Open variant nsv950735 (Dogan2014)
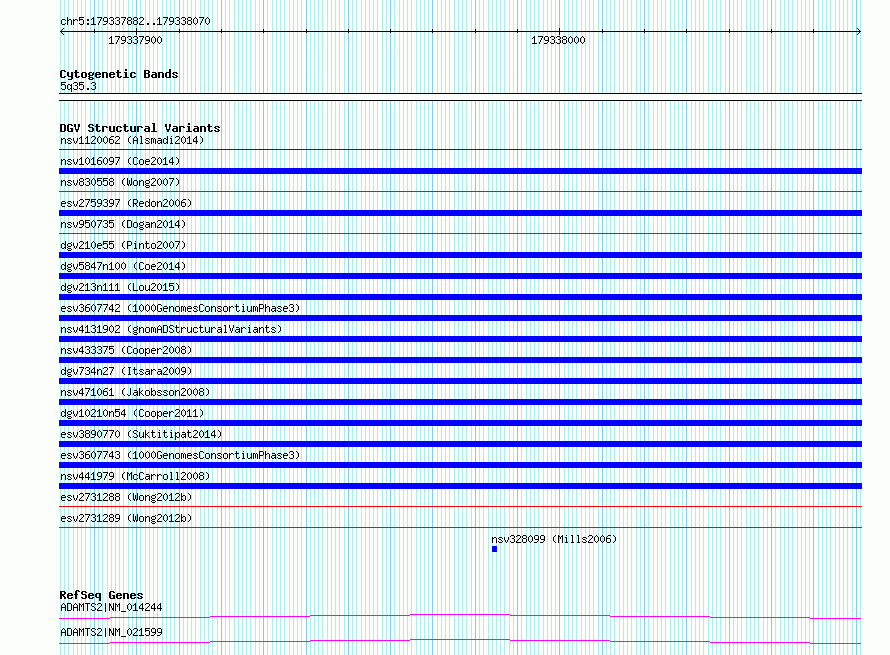The width and height of the screenshot is (890, 655). pos(123,224)
